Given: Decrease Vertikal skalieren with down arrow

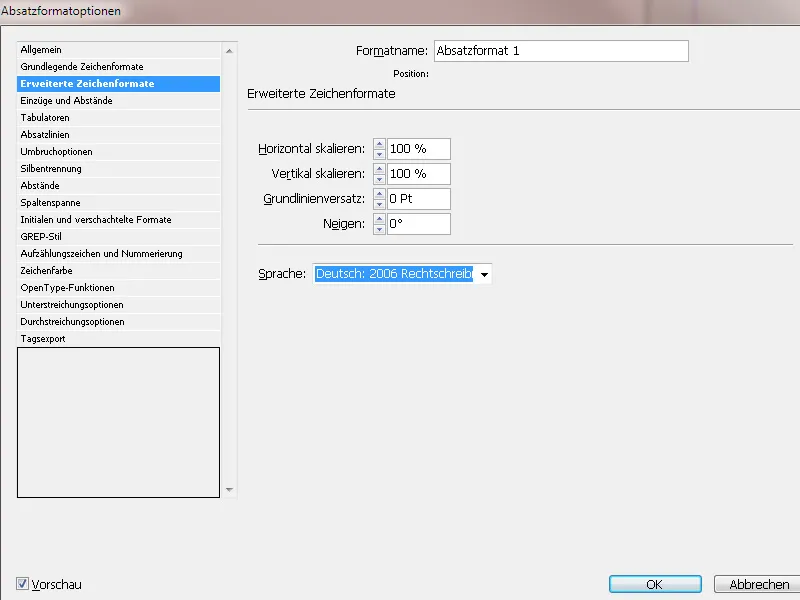Looking at the screenshot, I should (379, 179).
